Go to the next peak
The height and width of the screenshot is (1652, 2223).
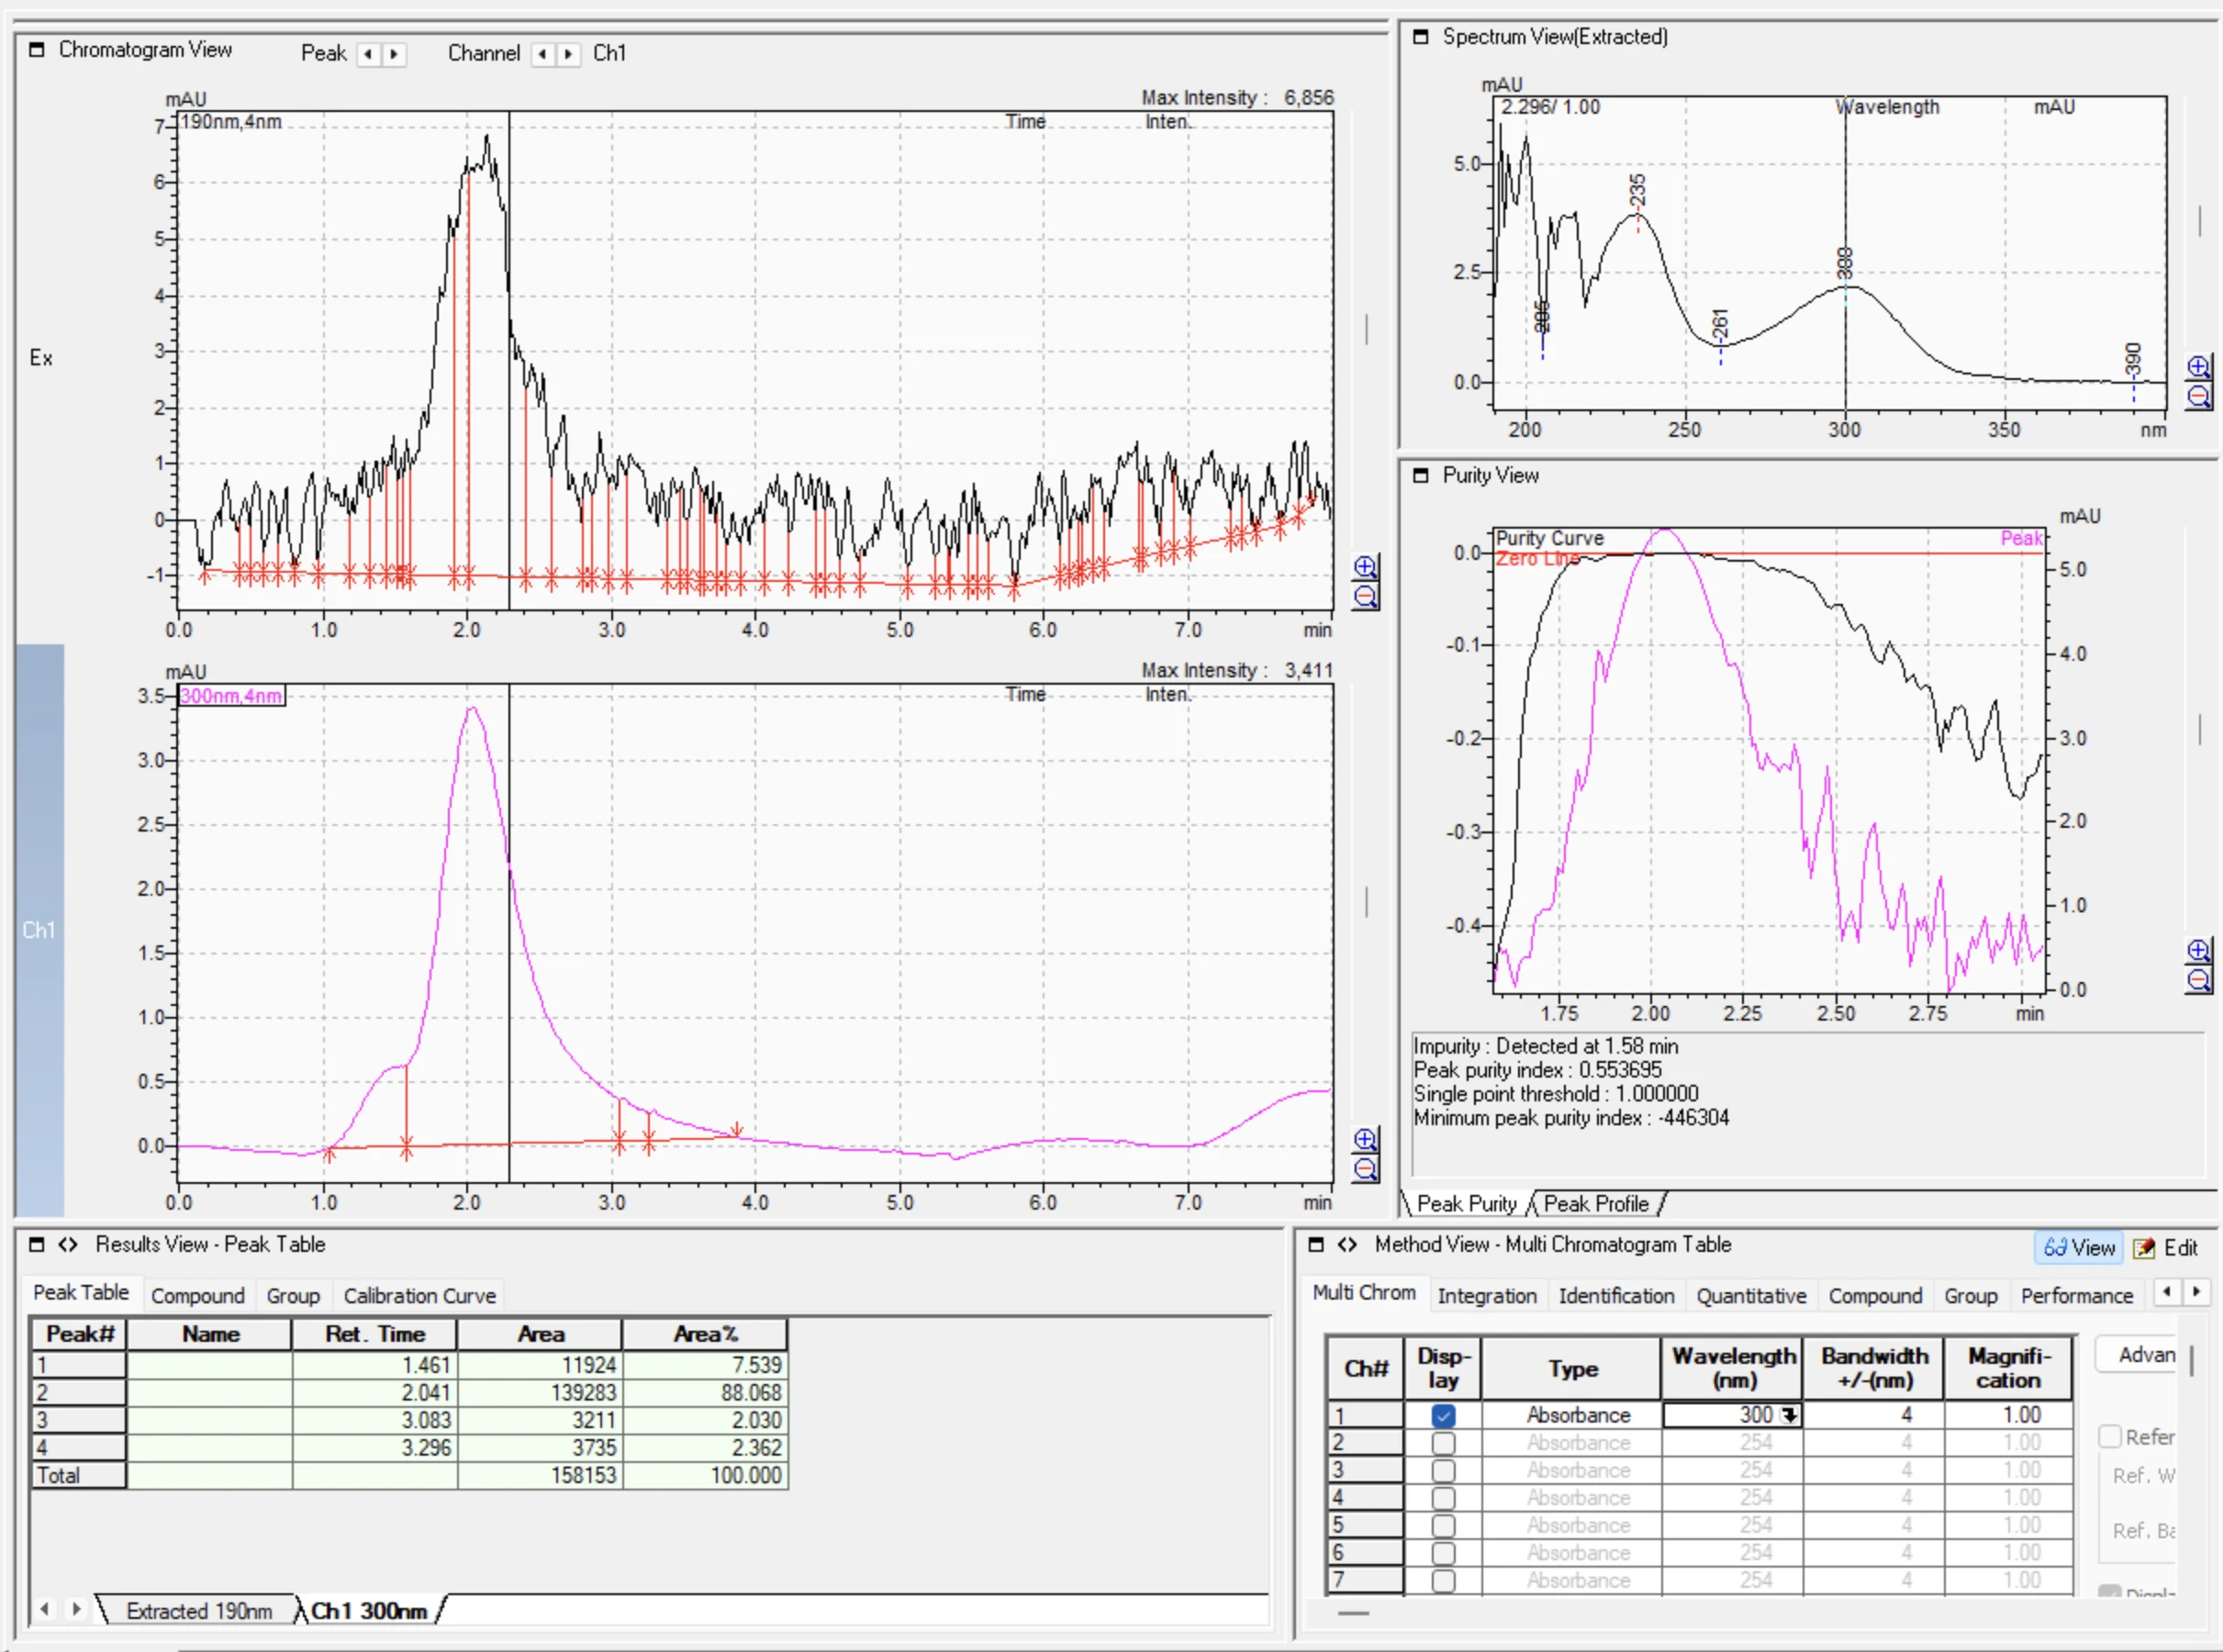coord(394,54)
